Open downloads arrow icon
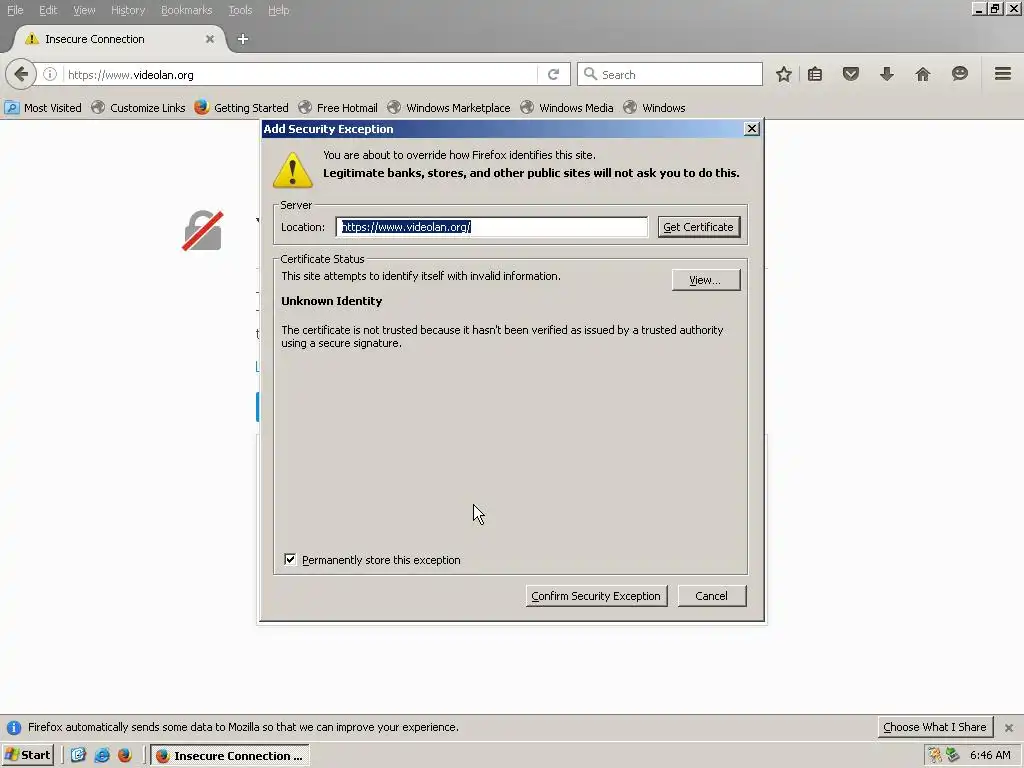Image resolution: width=1024 pixels, height=768 pixels. pyautogui.click(x=886, y=74)
